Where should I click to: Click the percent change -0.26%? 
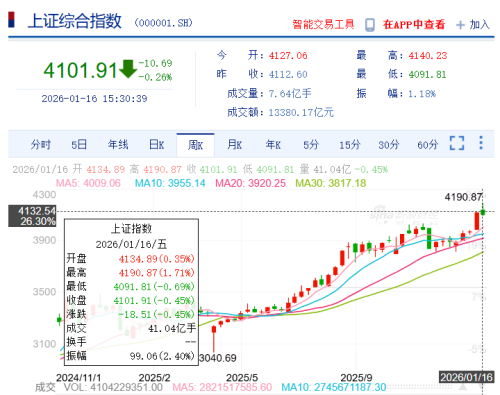(155, 77)
